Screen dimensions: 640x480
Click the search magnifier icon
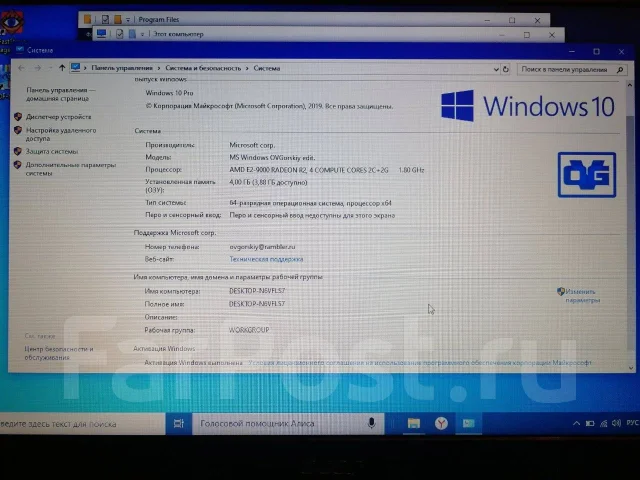coord(620,70)
